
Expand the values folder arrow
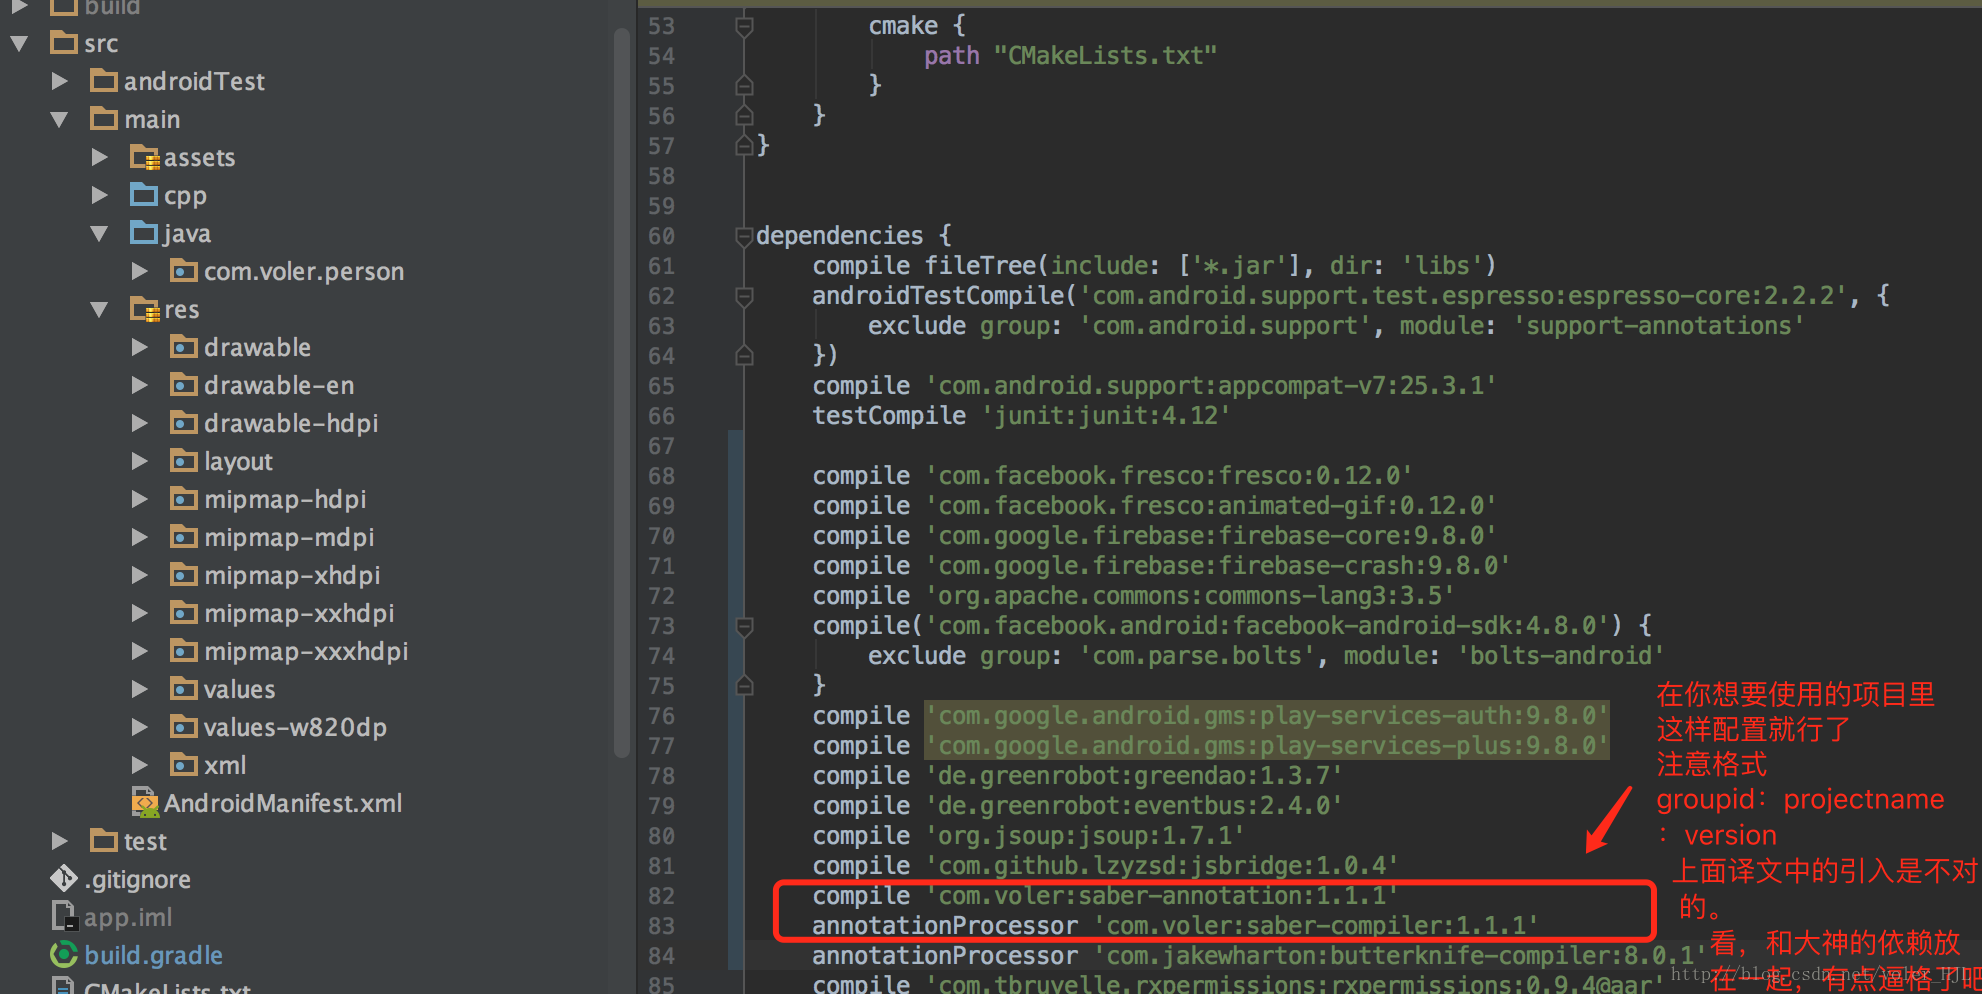(139, 689)
